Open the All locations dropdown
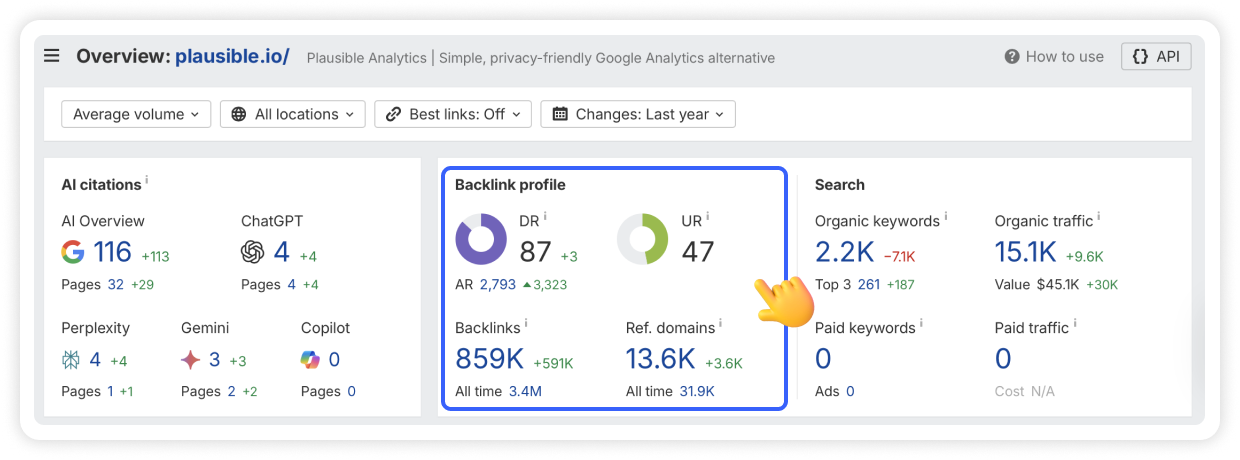The height and width of the screenshot is (460, 1240). (293, 114)
